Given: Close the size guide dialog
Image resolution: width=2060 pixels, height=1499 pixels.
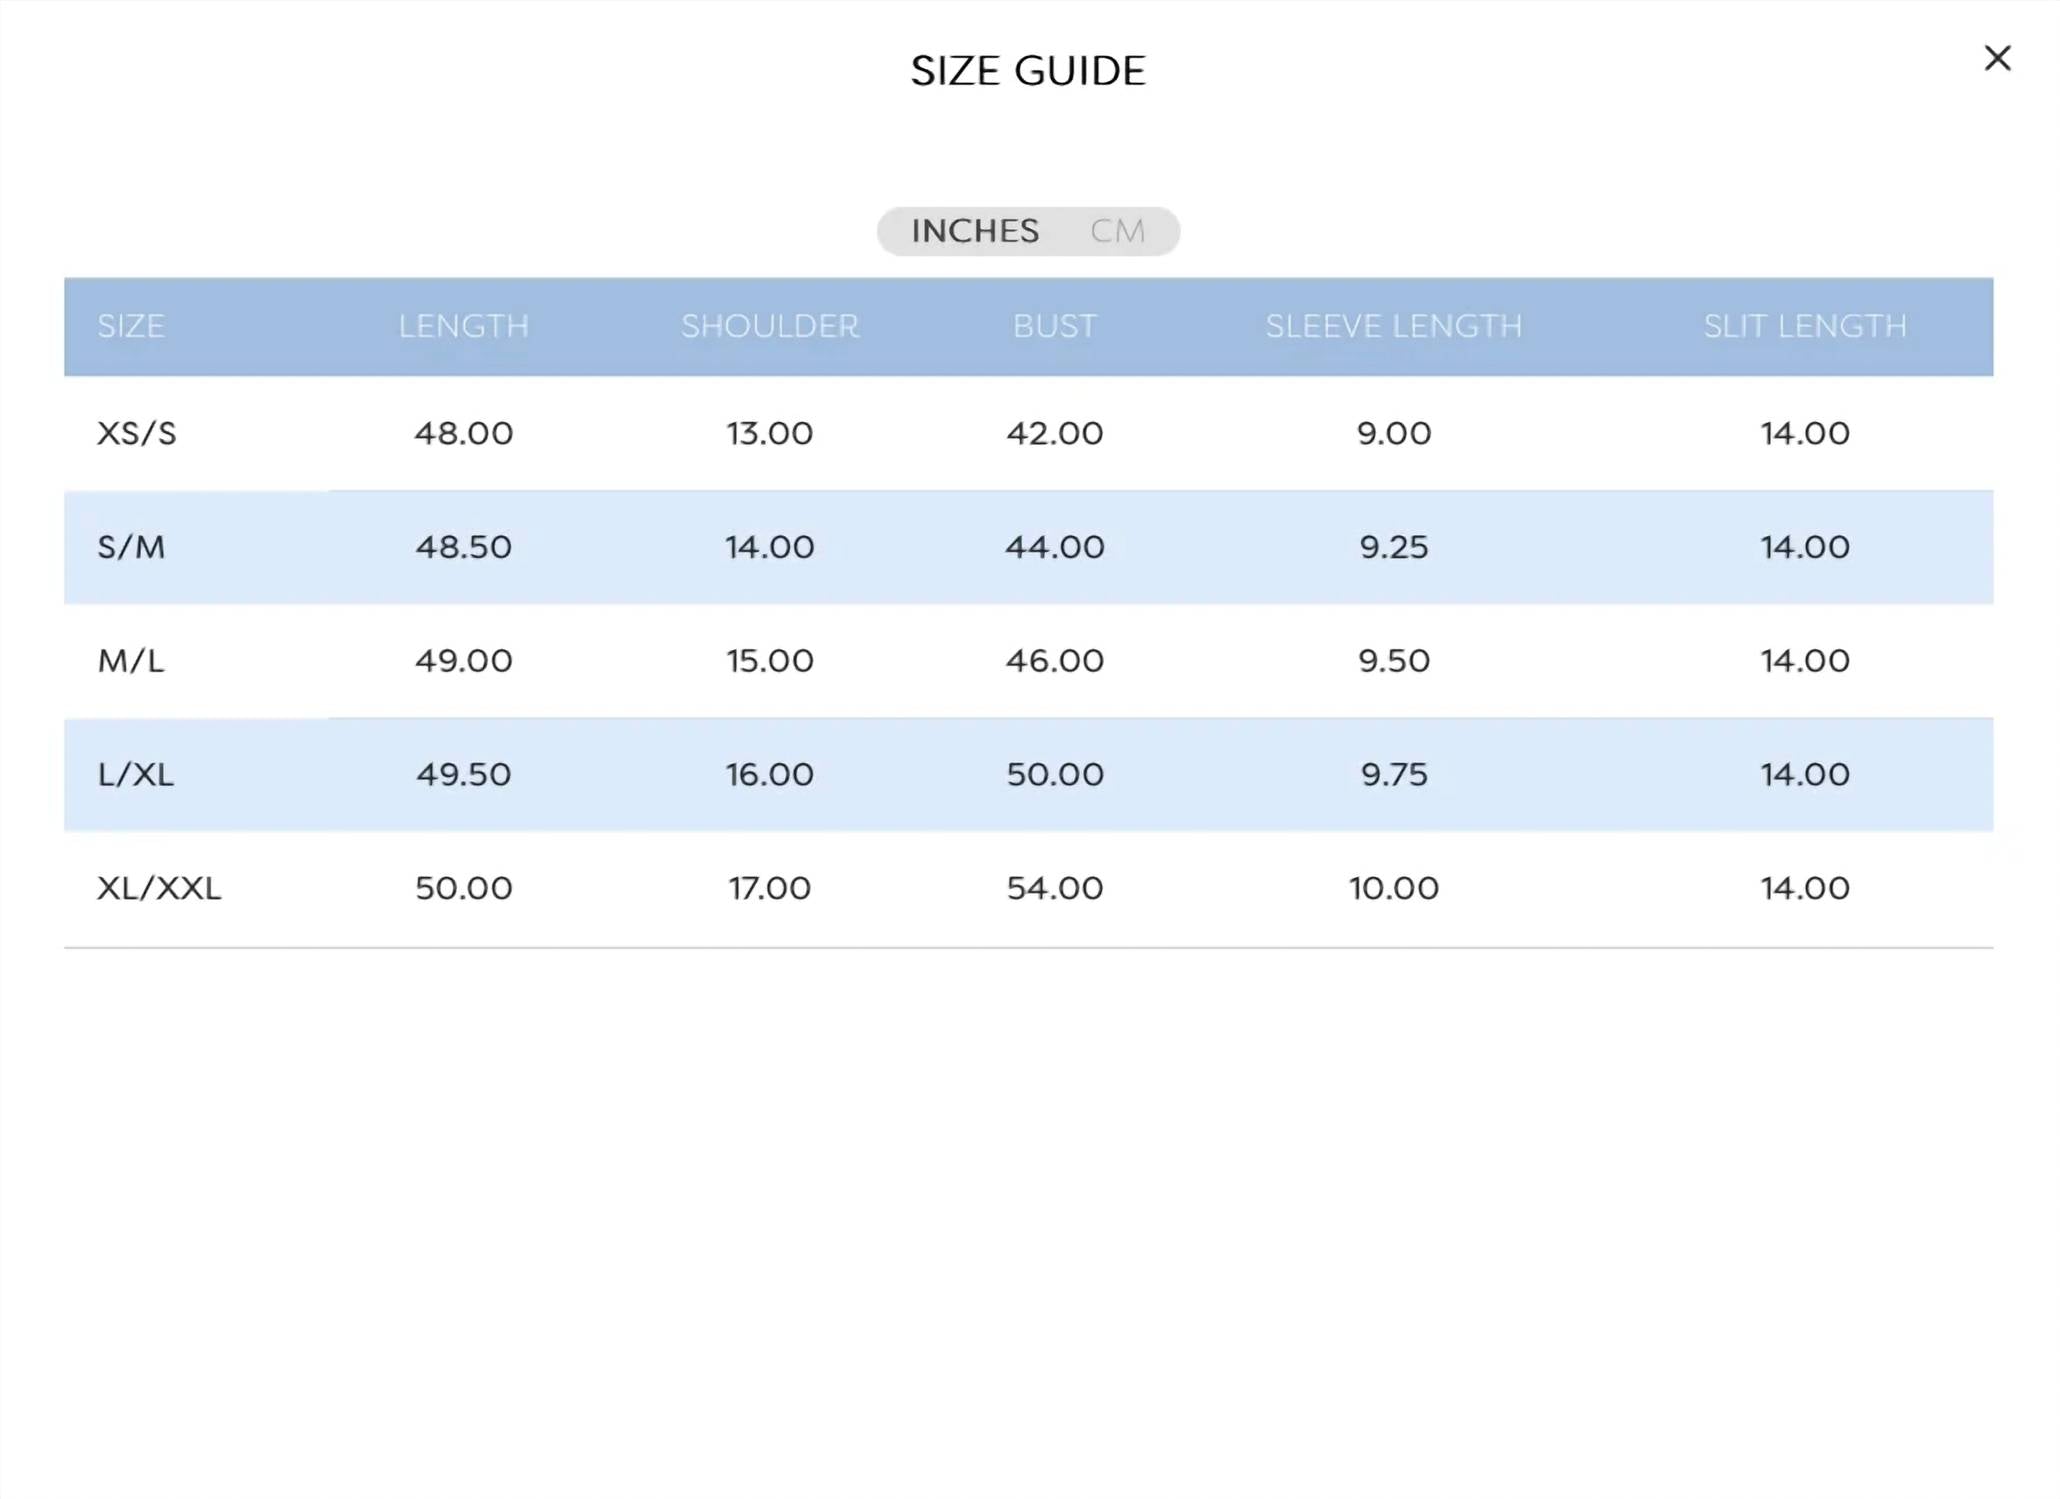Looking at the screenshot, I should pyautogui.click(x=1997, y=58).
